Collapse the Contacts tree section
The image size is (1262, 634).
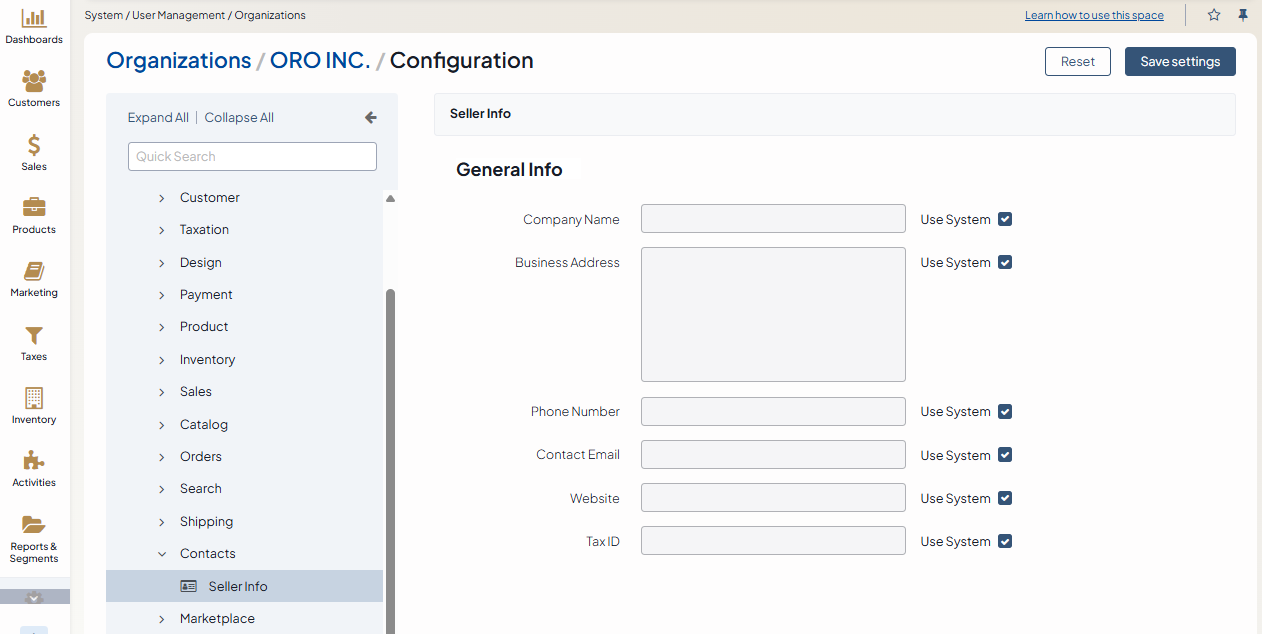(x=162, y=554)
